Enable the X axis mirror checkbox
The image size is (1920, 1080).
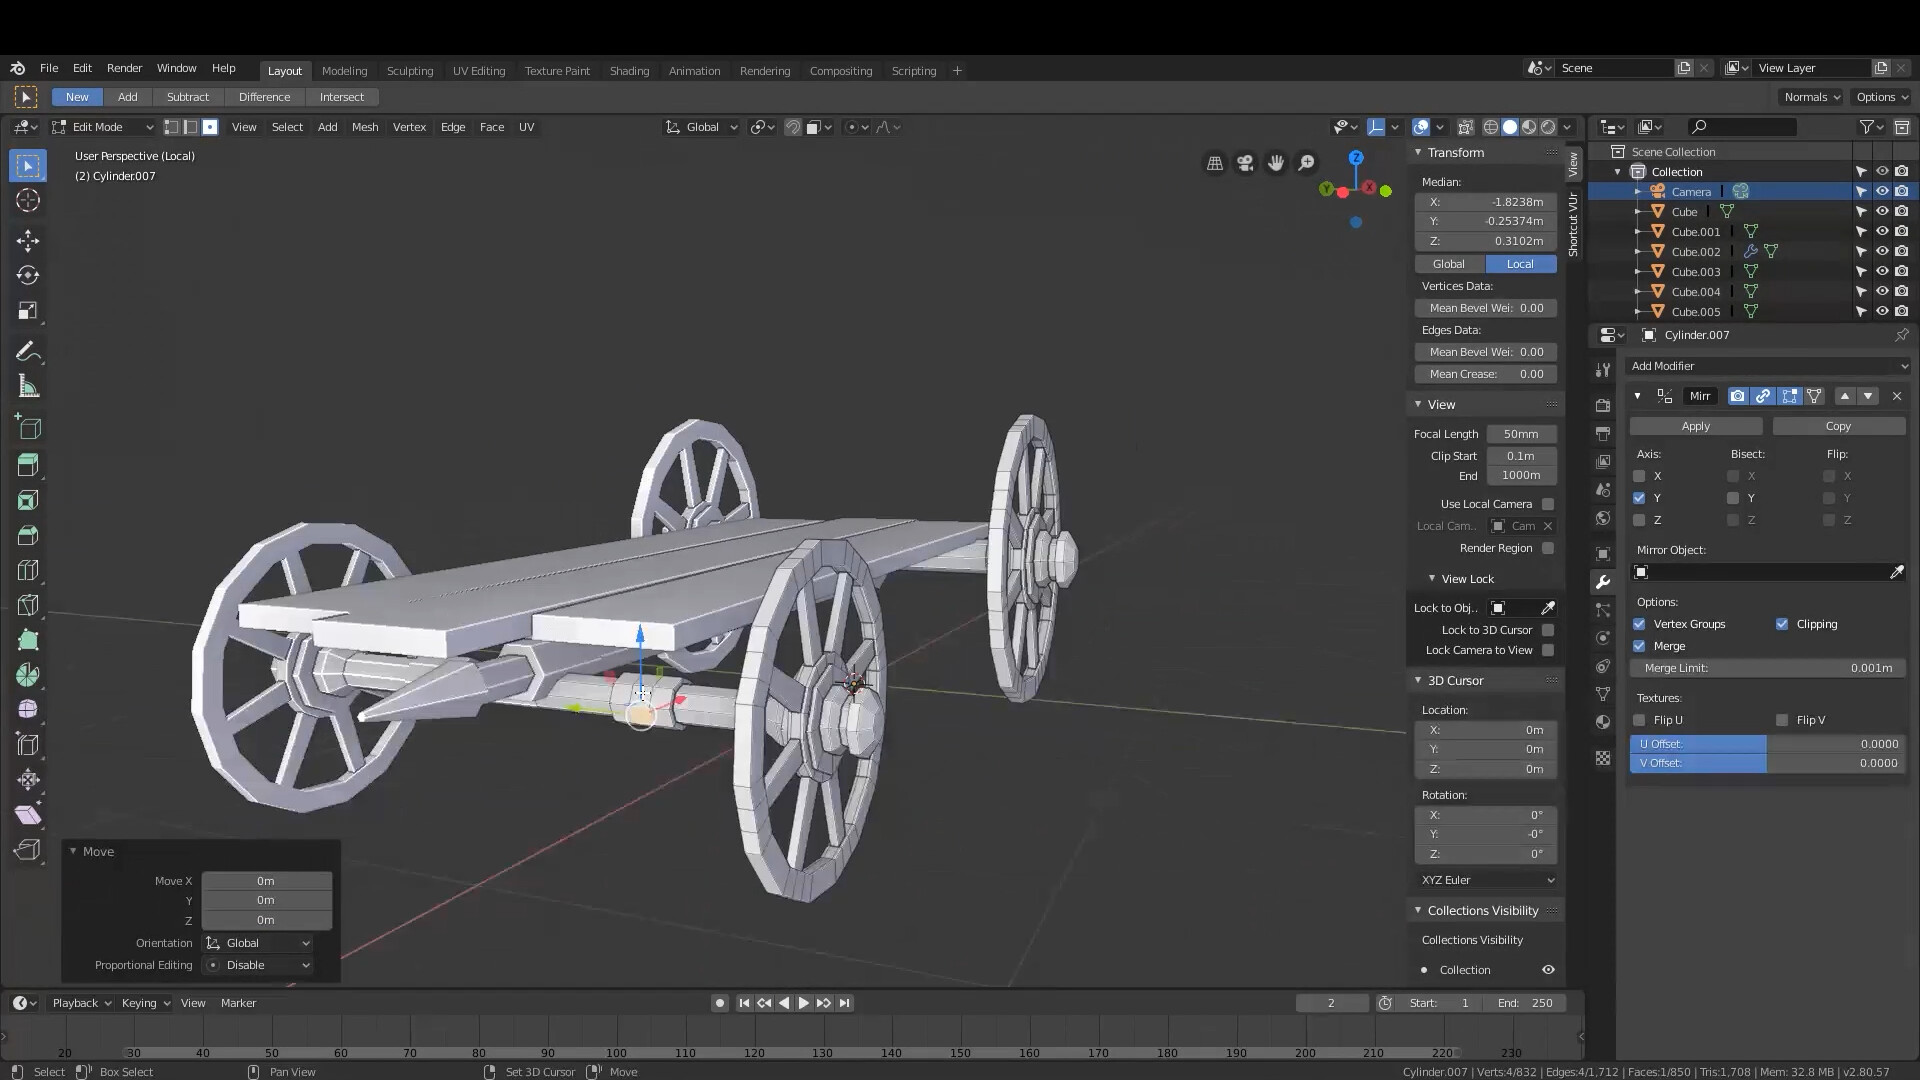(1639, 476)
